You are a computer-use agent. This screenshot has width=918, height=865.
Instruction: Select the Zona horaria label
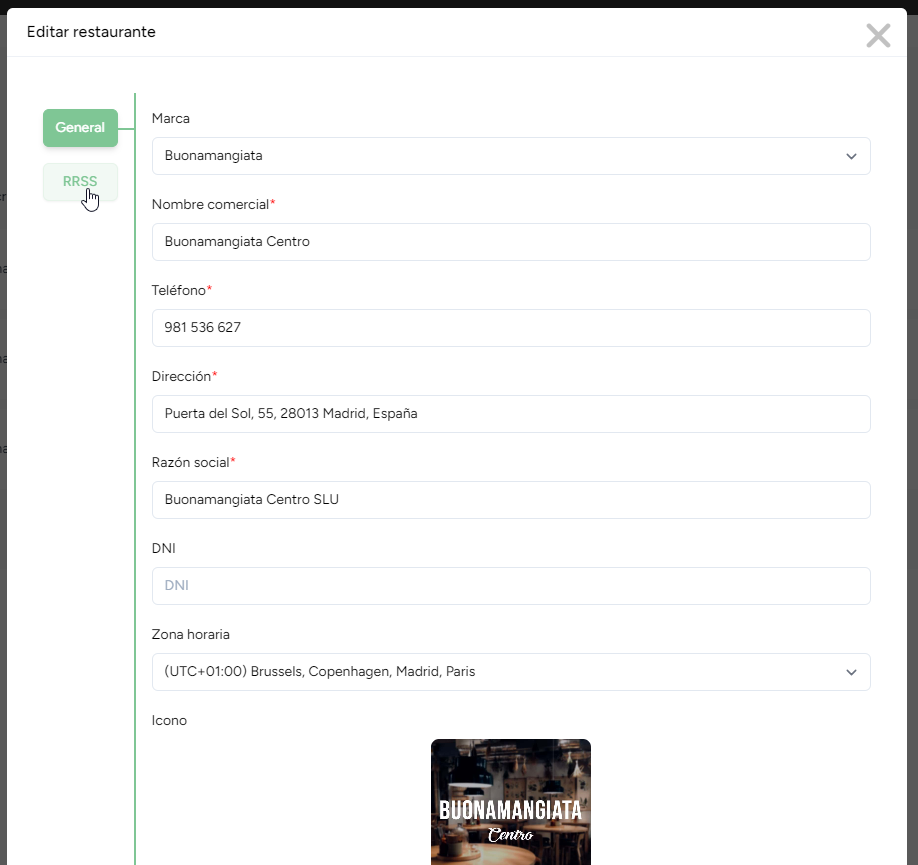click(x=190, y=634)
